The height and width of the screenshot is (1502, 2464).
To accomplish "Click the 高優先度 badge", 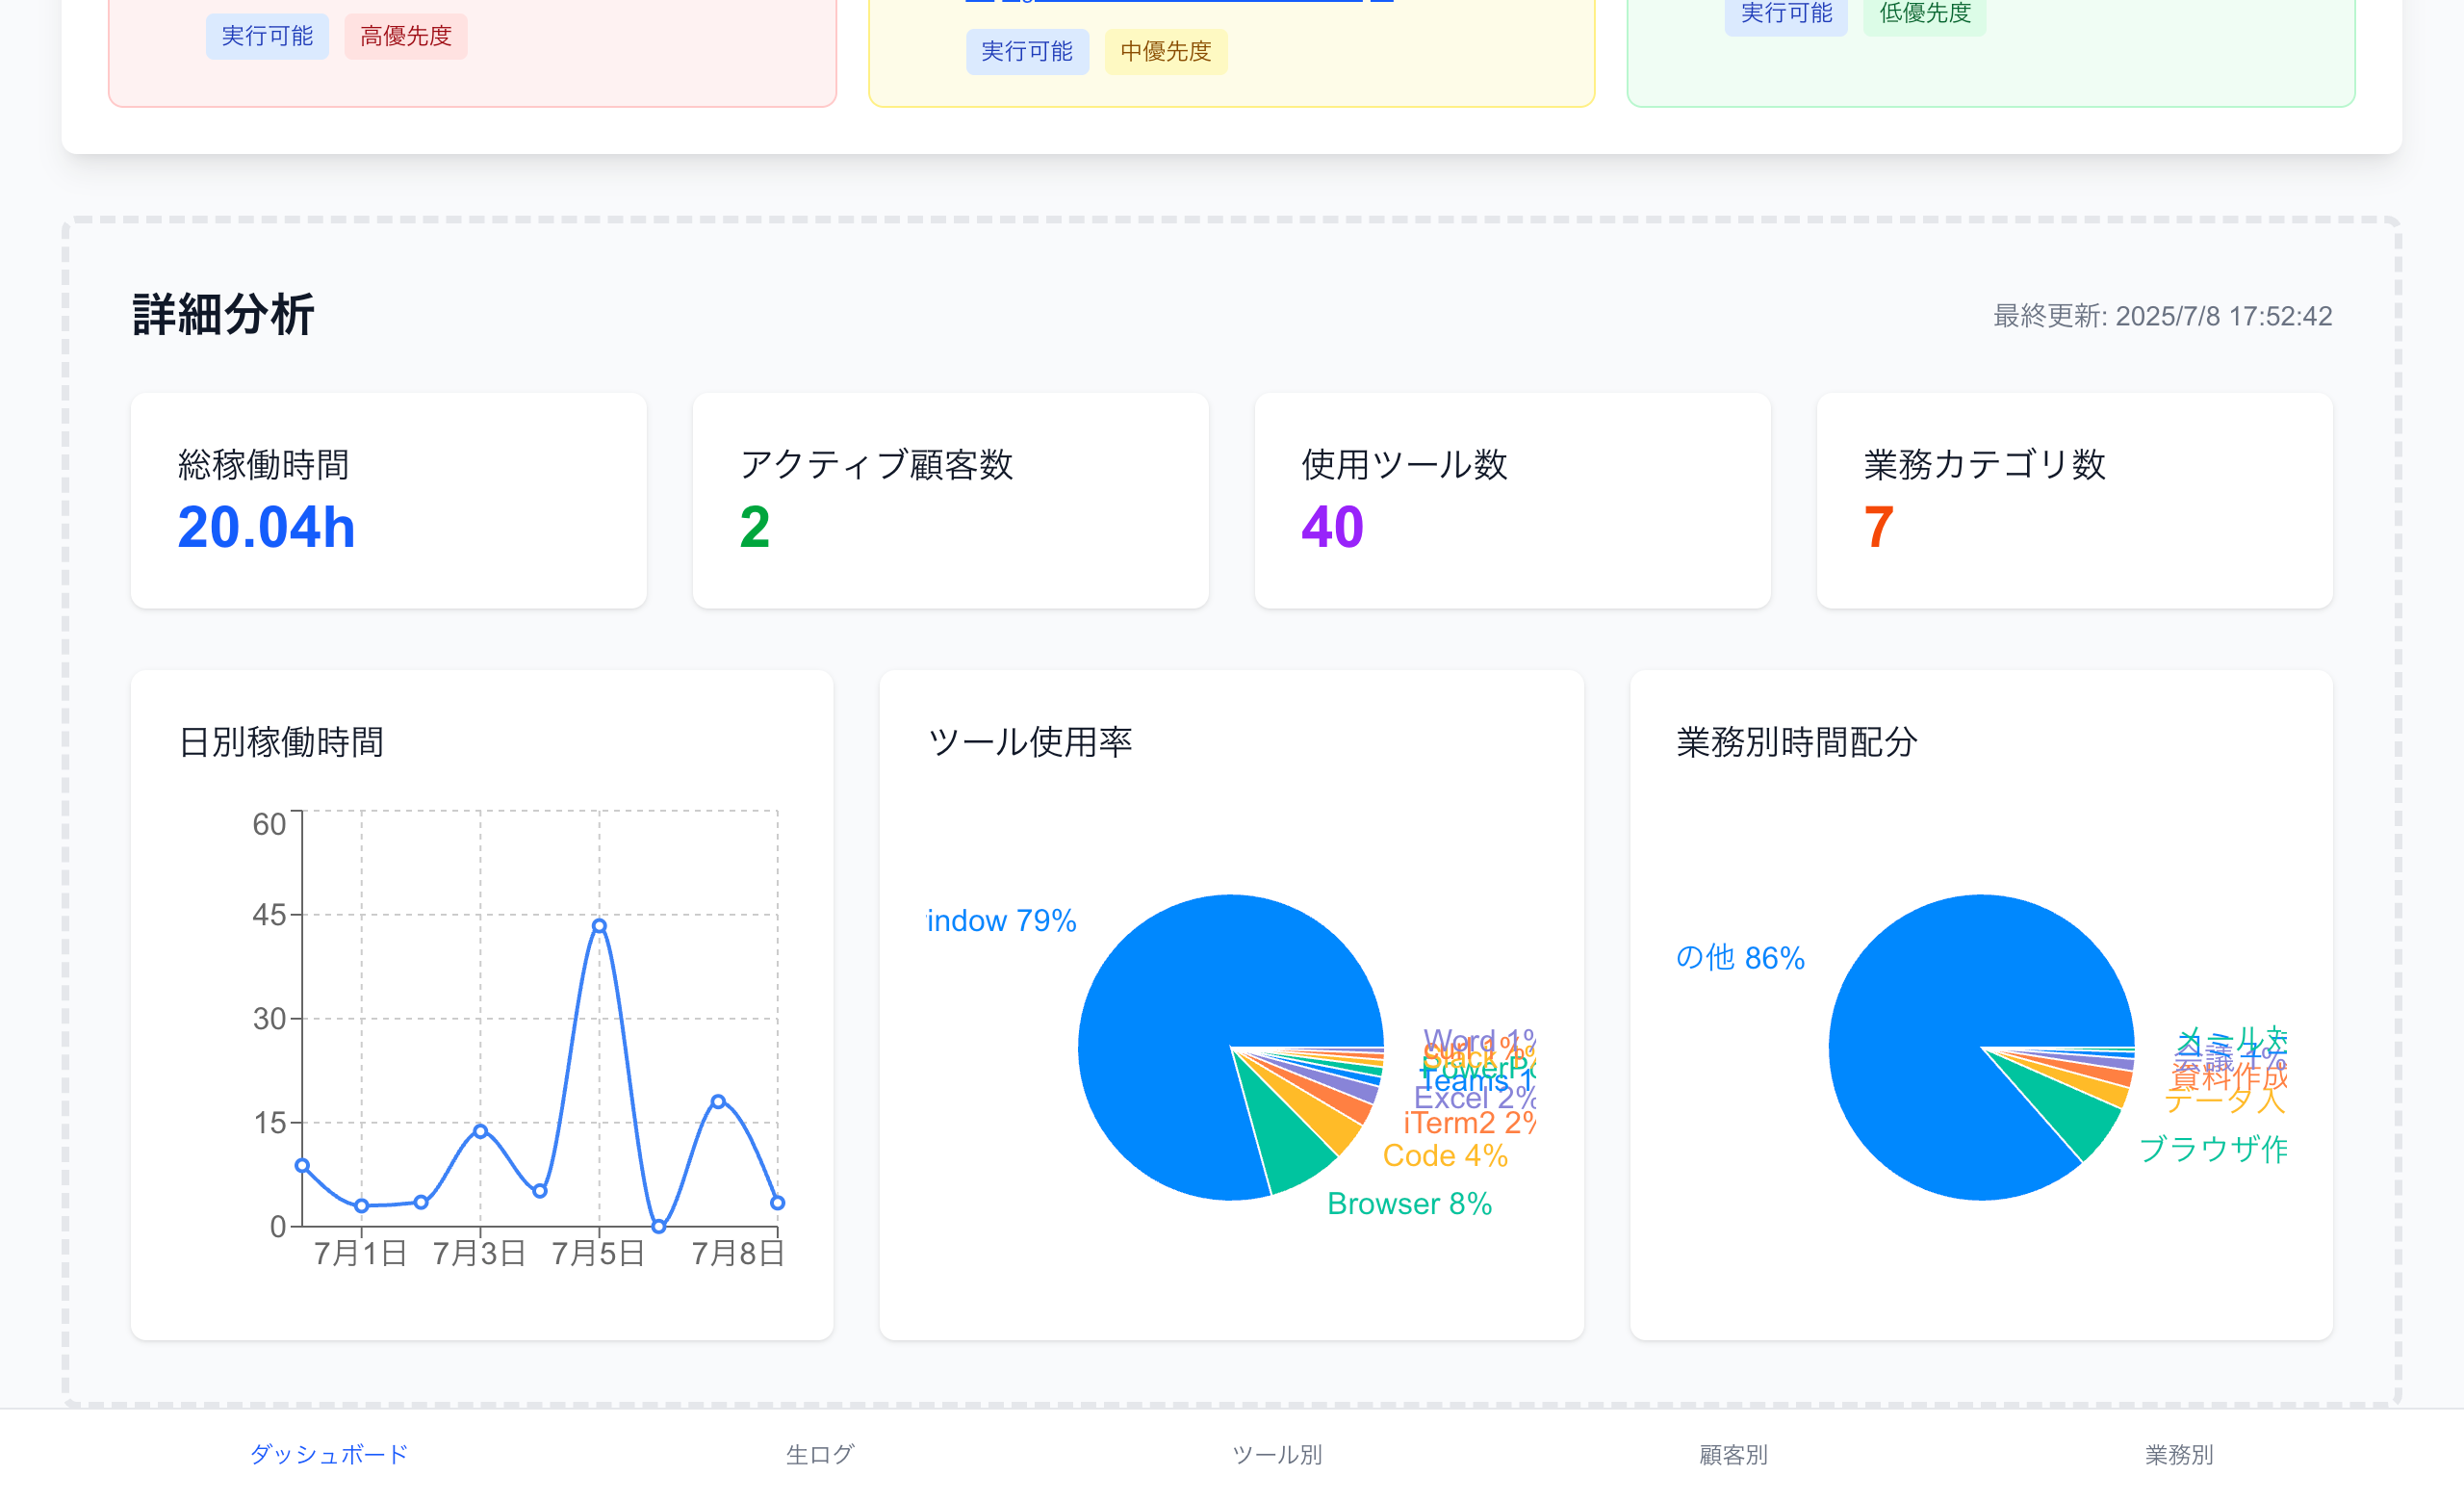I will click(x=405, y=35).
